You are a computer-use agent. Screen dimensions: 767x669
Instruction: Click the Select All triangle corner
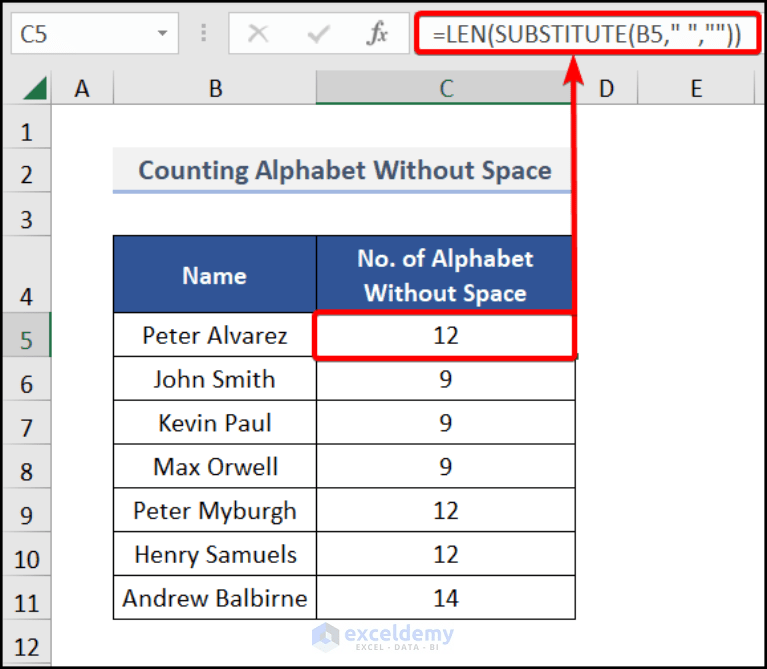34,88
